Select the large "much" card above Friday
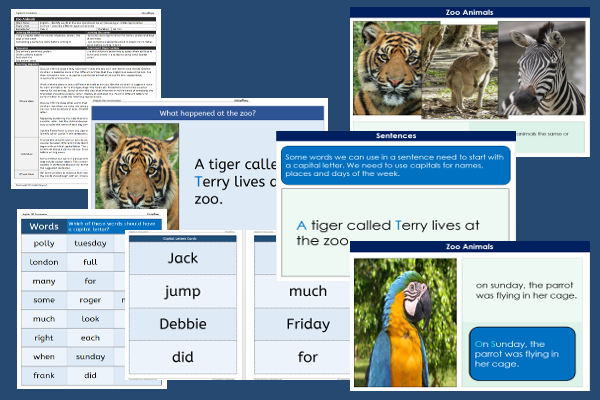Image resolution: width=600 pixels, height=400 pixels. coord(302,291)
